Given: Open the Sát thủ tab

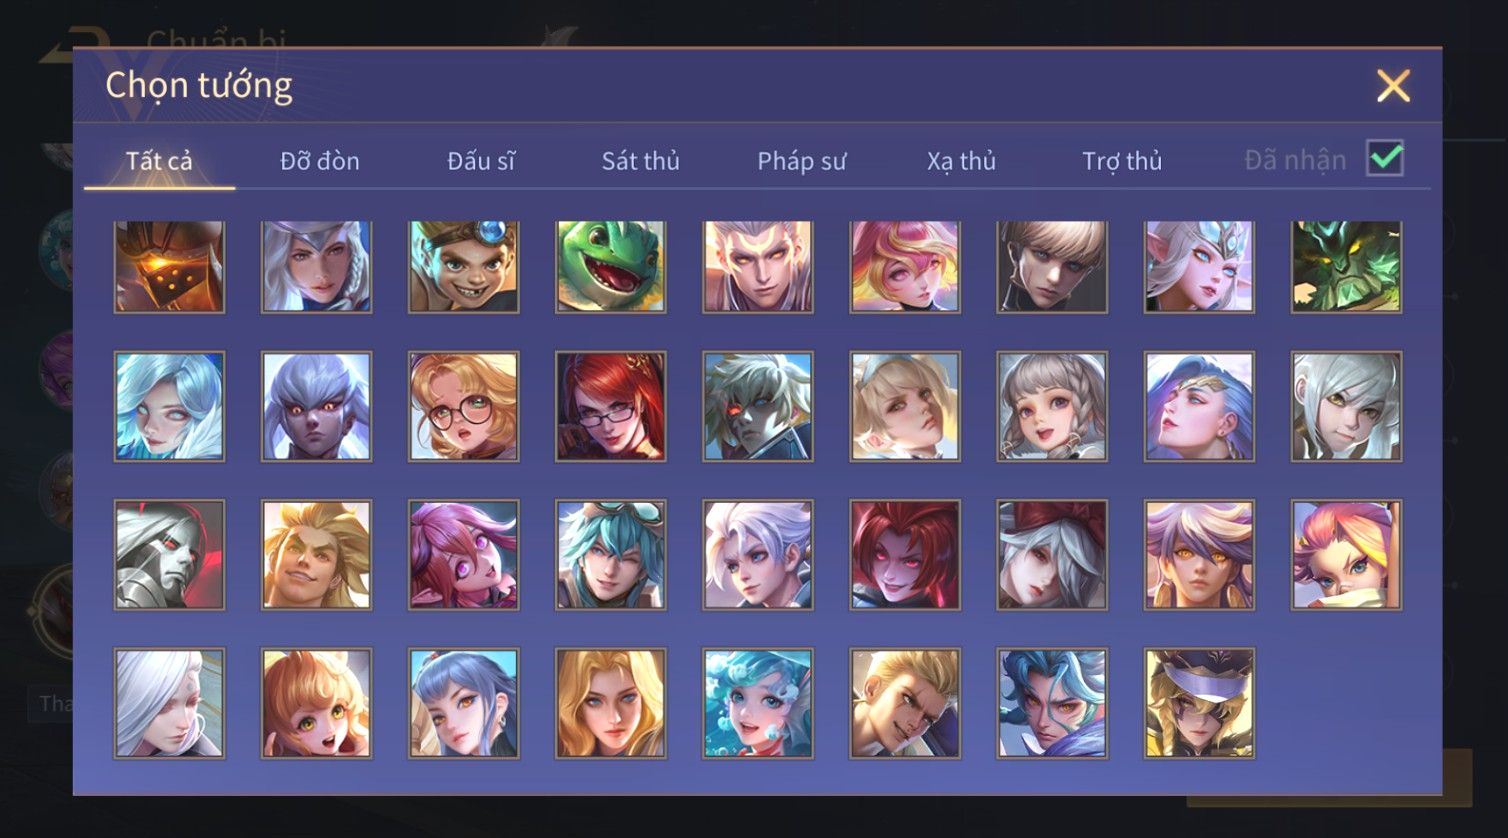Looking at the screenshot, I should pos(640,161).
